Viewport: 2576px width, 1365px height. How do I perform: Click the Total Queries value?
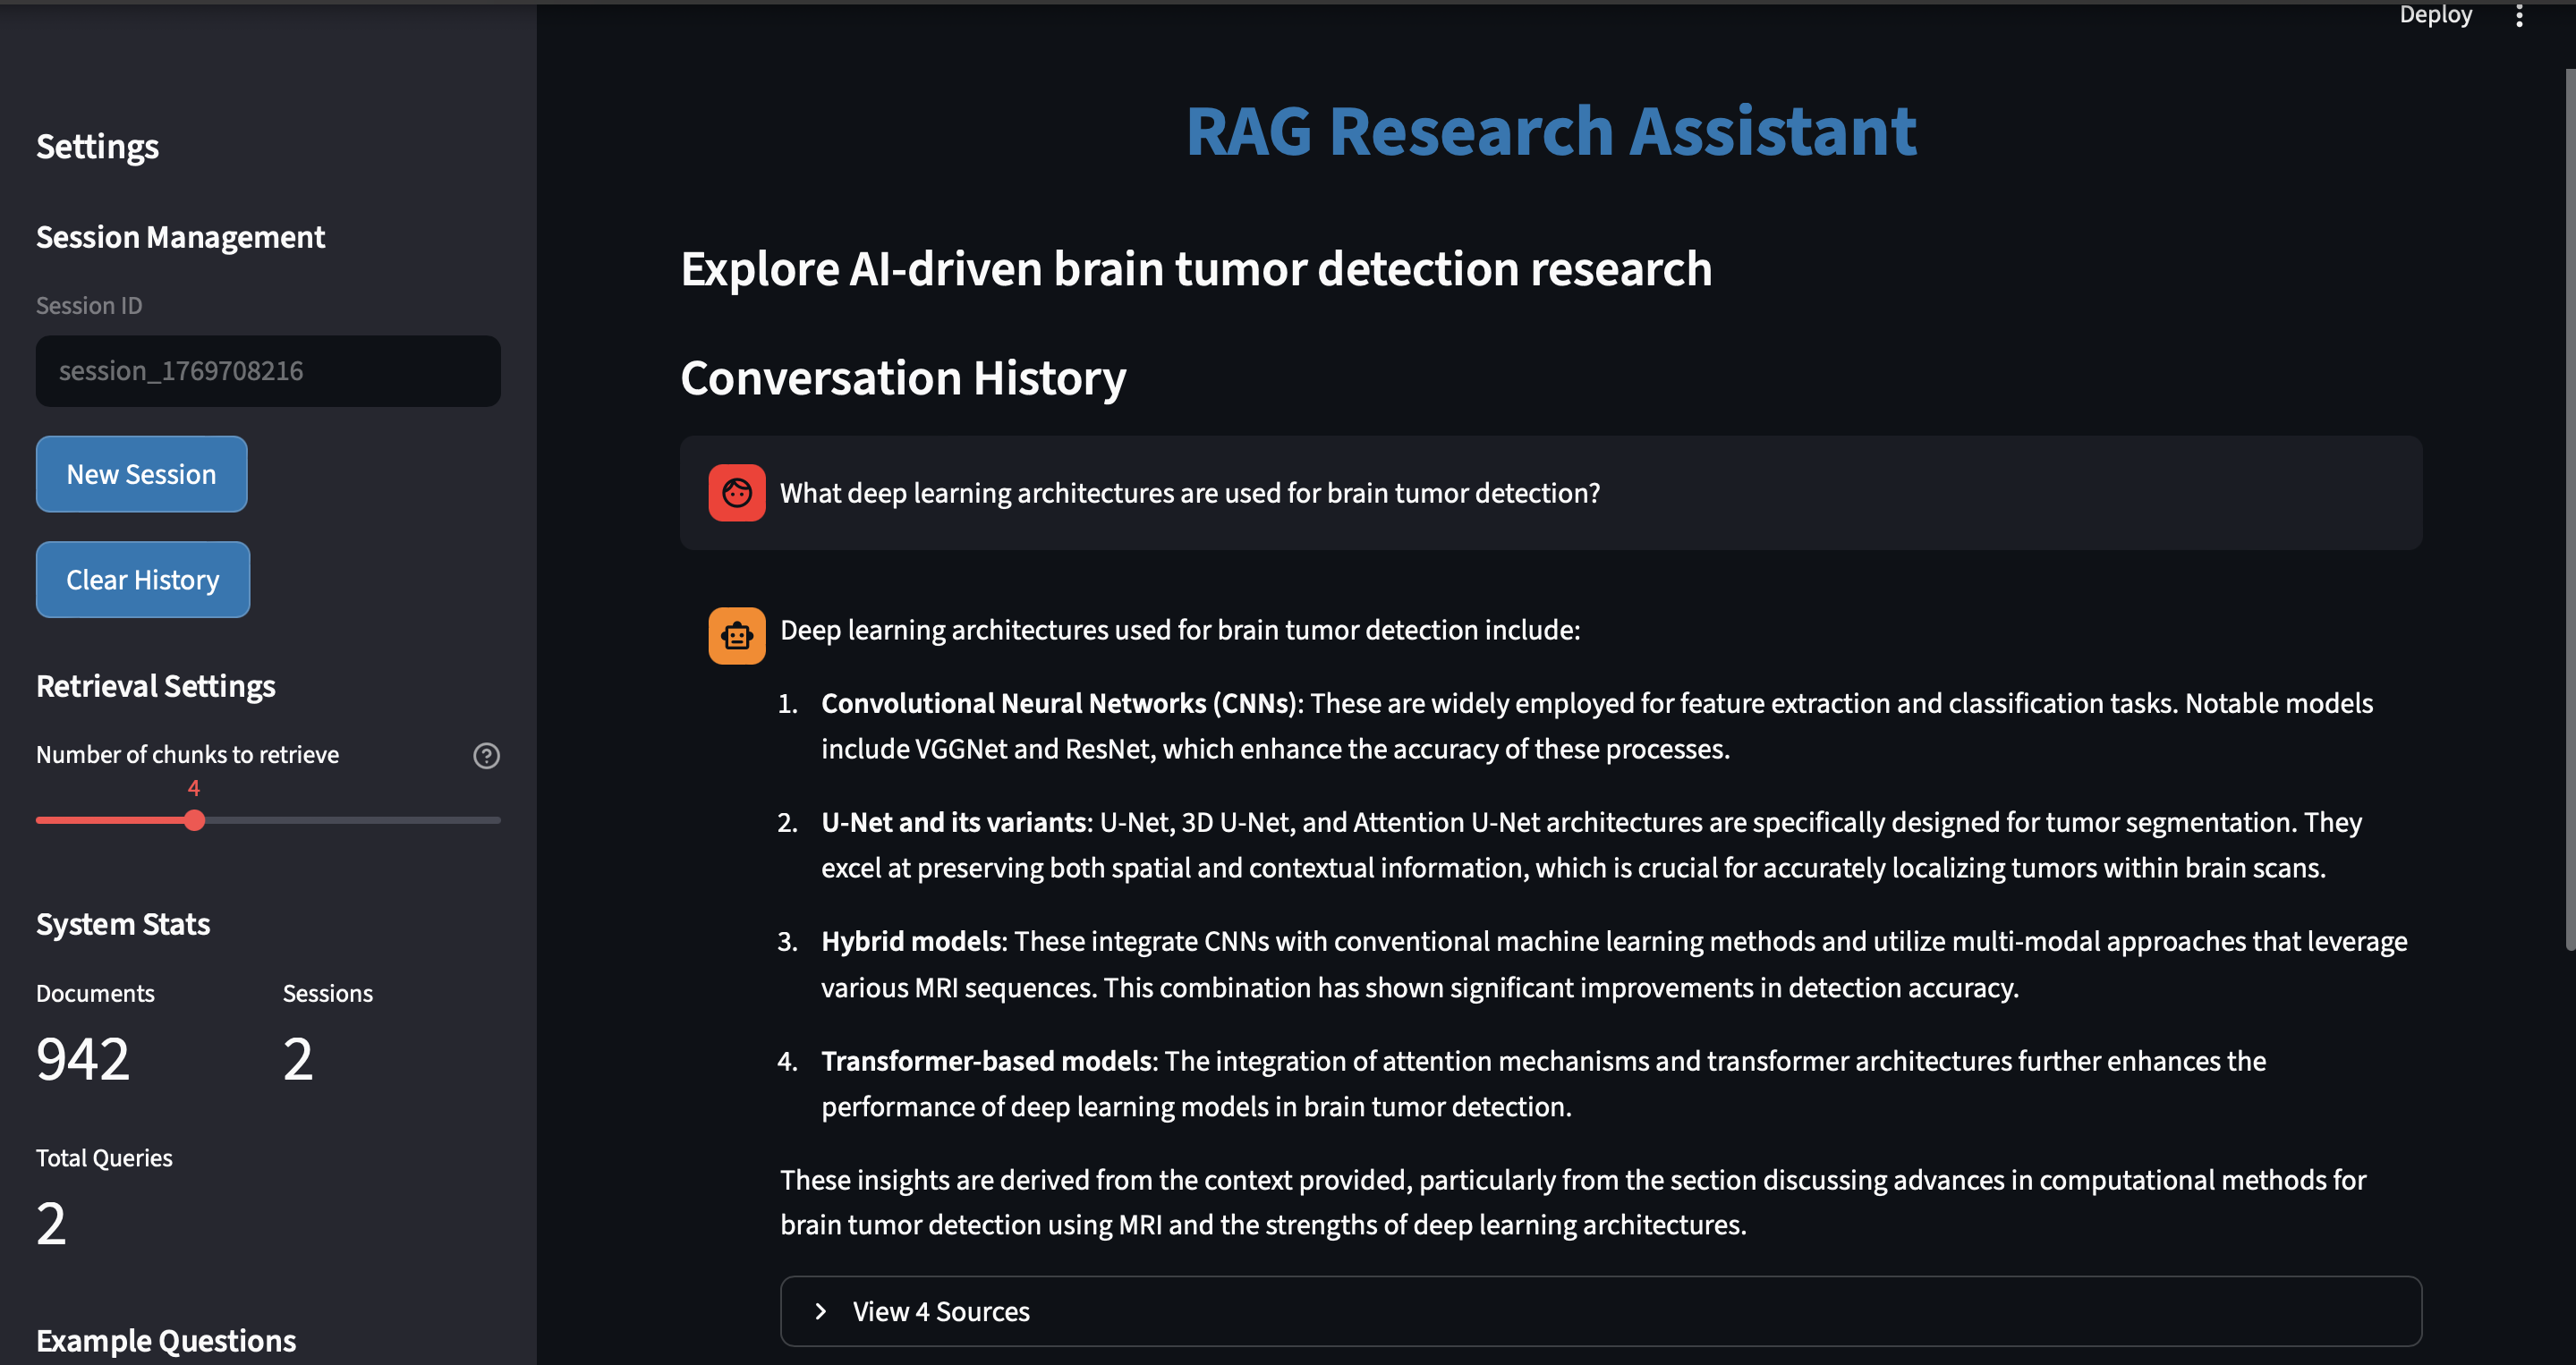point(51,1223)
